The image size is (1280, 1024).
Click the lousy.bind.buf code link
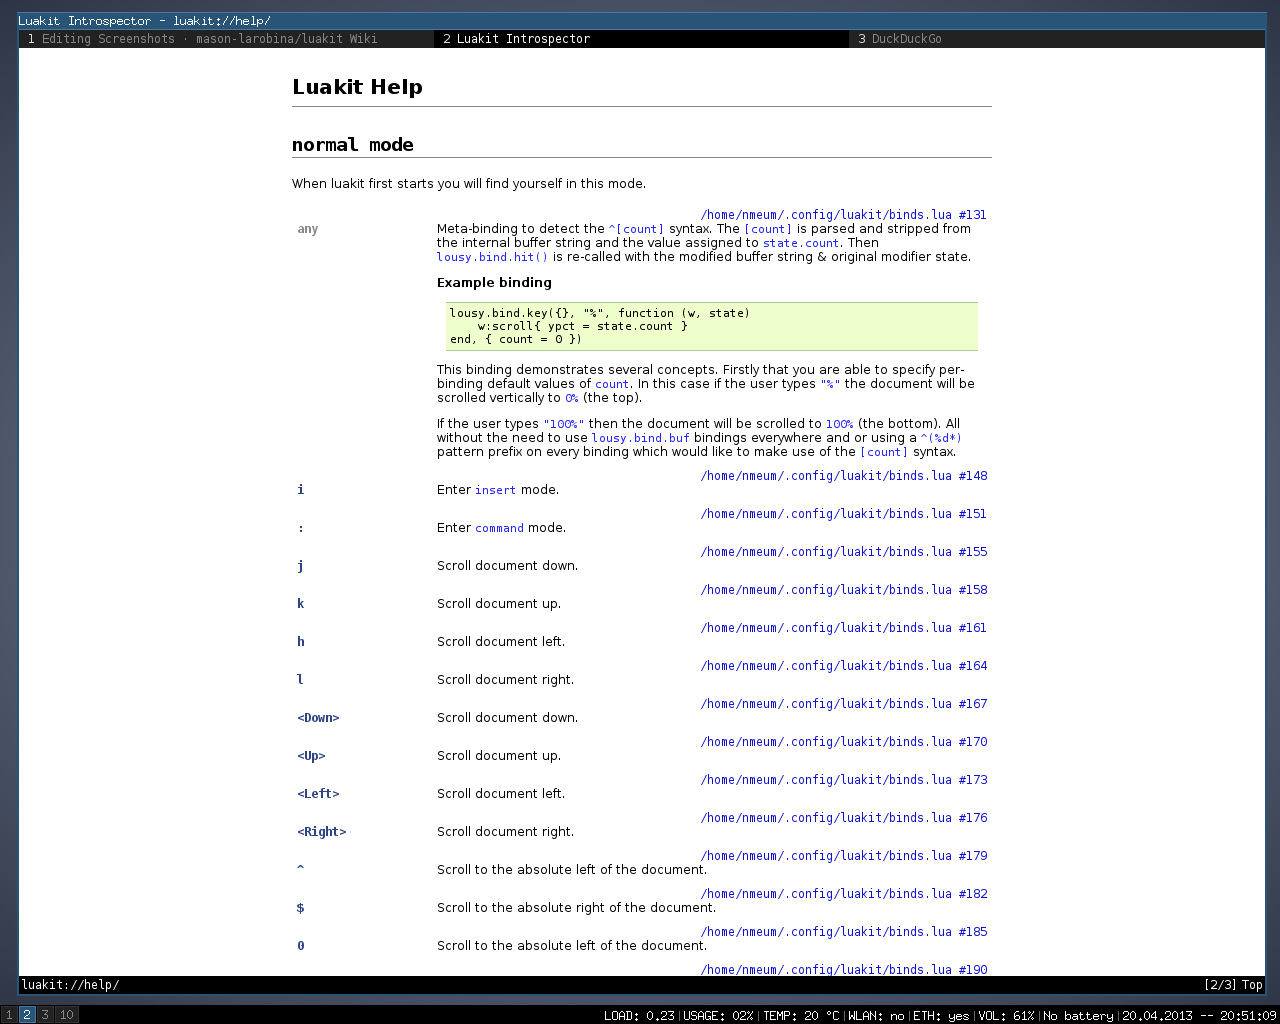coord(640,438)
